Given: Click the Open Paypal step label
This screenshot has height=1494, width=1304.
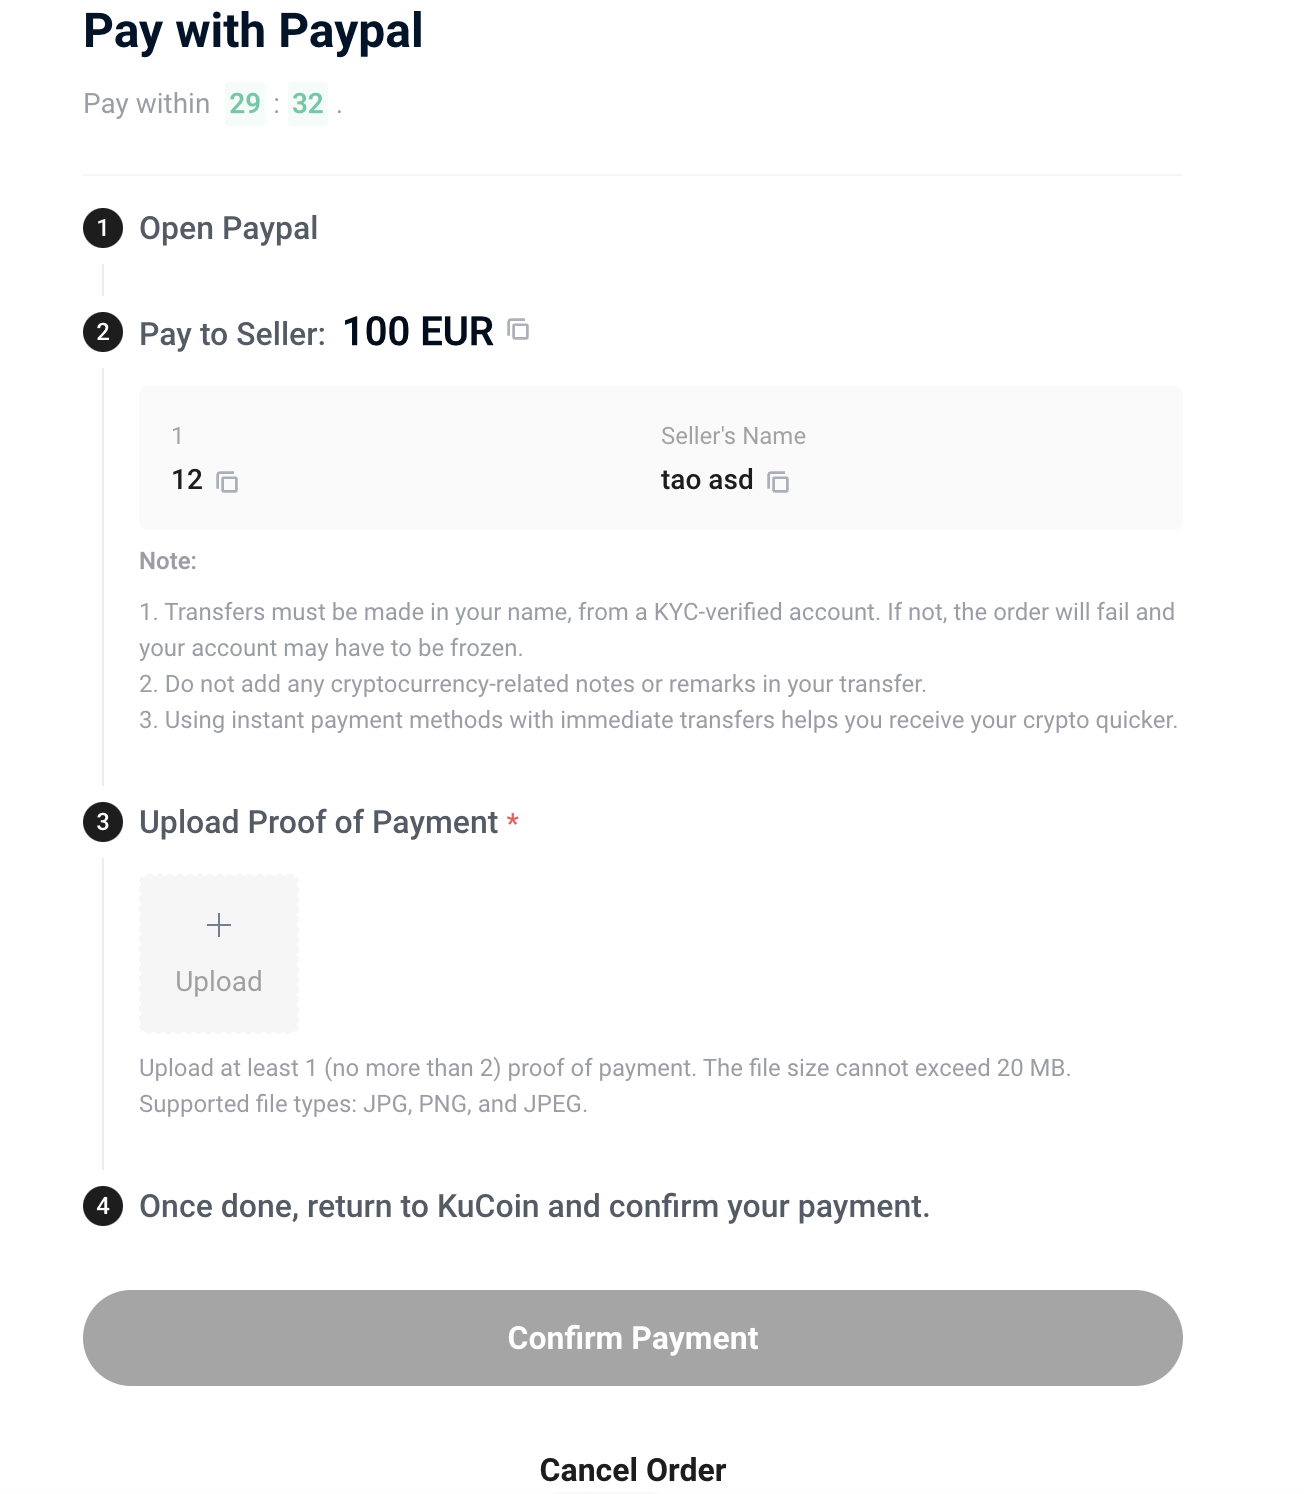Looking at the screenshot, I should coord(228,229).
